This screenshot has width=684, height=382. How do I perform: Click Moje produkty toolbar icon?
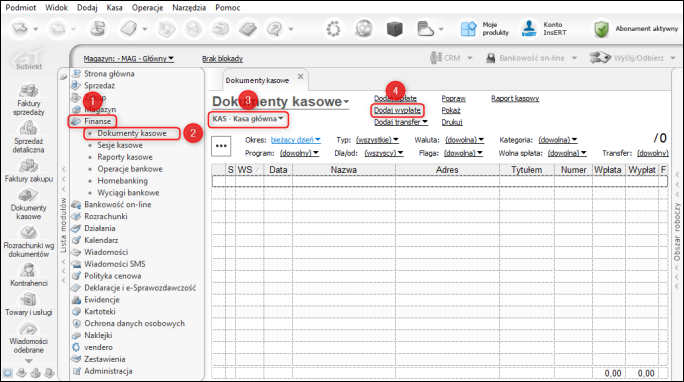pyautogui.click(x=469, y=29)
